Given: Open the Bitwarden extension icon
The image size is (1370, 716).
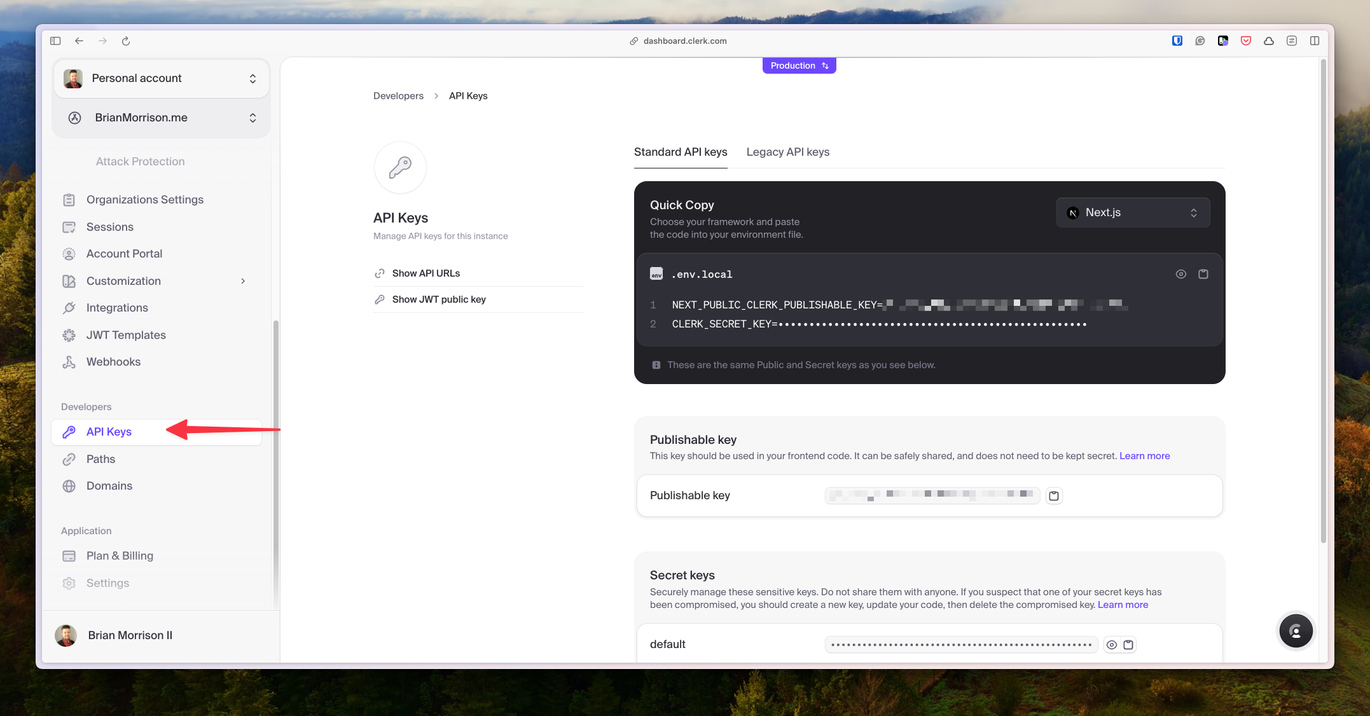Looking at the screenshot, I should click(x=1177, y=41).
